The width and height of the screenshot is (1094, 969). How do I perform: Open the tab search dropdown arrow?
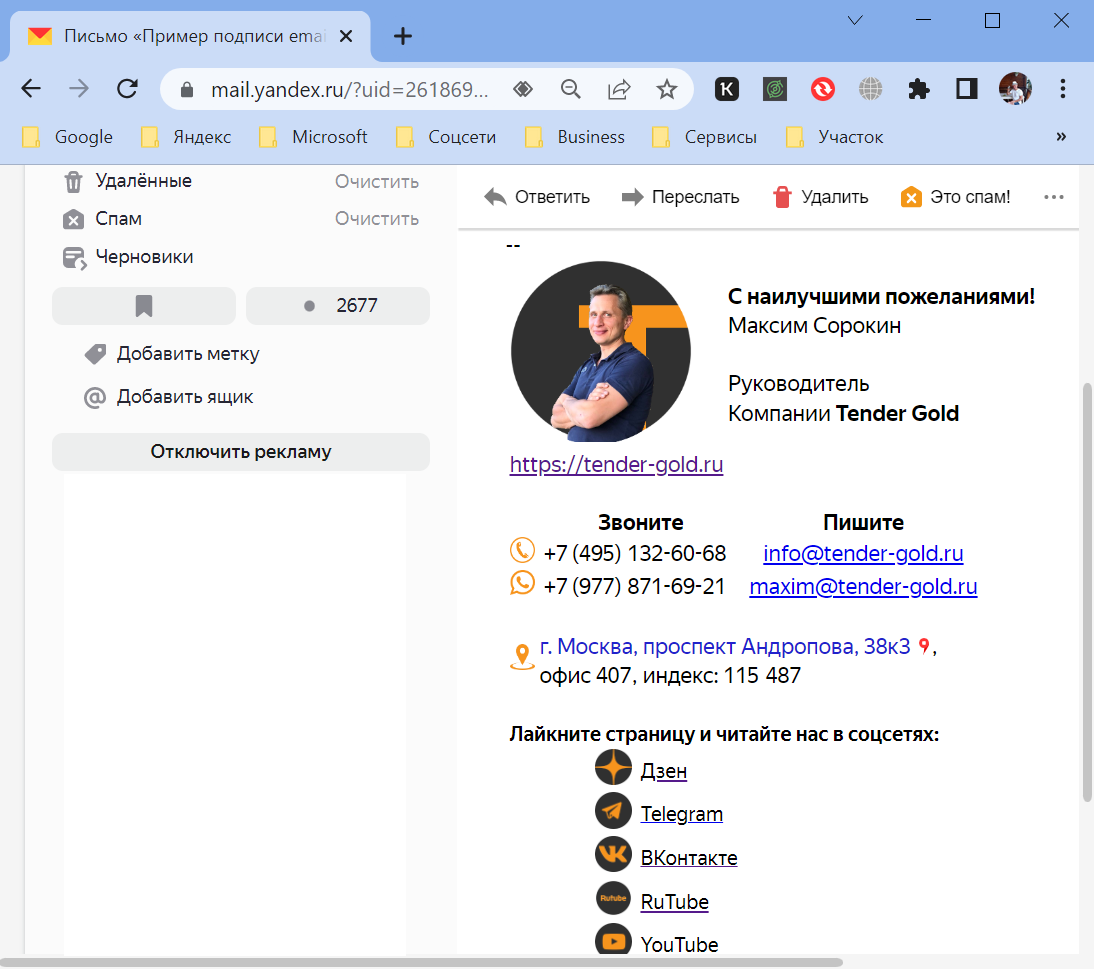pos(855,20)
